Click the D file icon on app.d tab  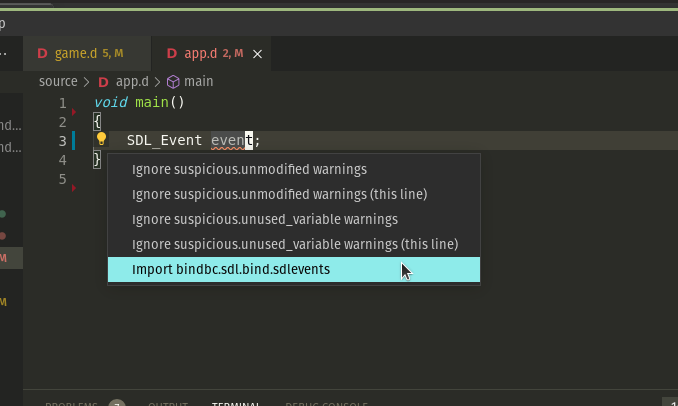172,54
